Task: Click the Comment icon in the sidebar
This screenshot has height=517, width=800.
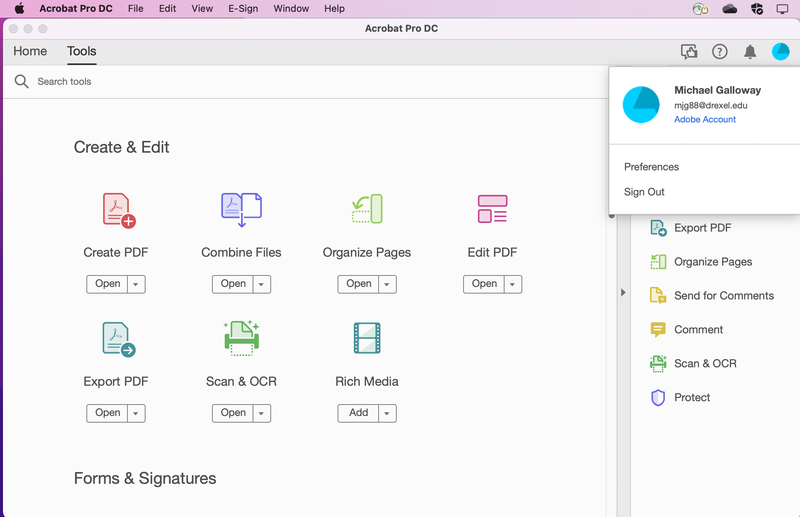Action: click(x=658, y=330)
